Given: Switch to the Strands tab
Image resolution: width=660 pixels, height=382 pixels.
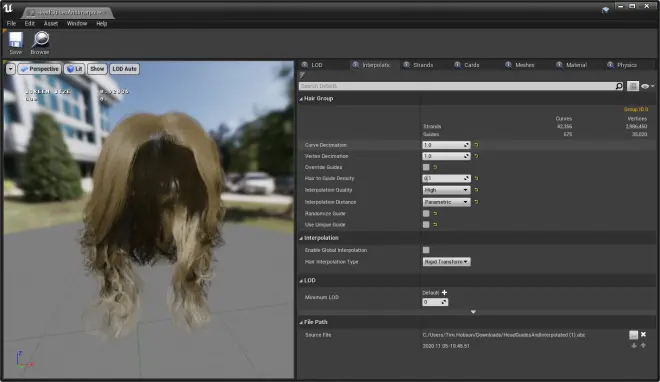Looking at the screenshot, I should pos(423,65).
